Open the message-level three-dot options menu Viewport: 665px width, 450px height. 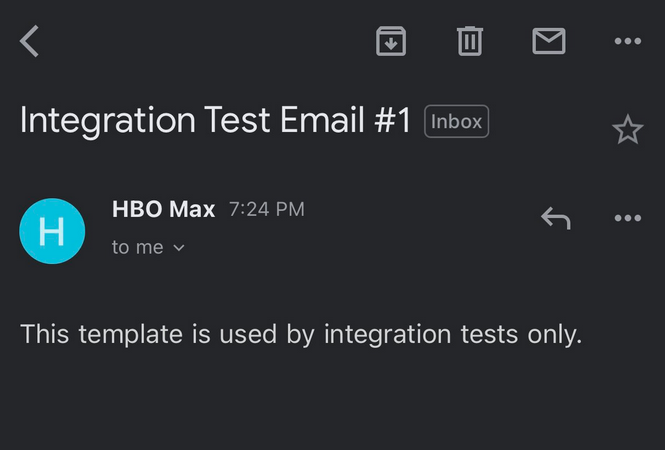(x=628, y=218)
